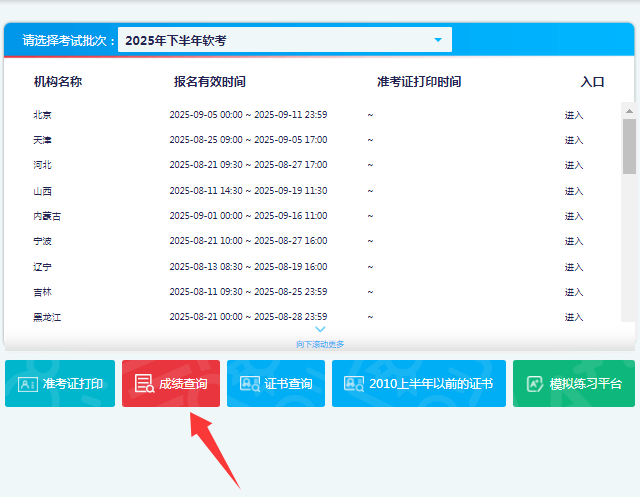Open the 模拟练习平台 button
Viewport: 640px width, 497px height.
pyautogui.click(x=573, y=384)
